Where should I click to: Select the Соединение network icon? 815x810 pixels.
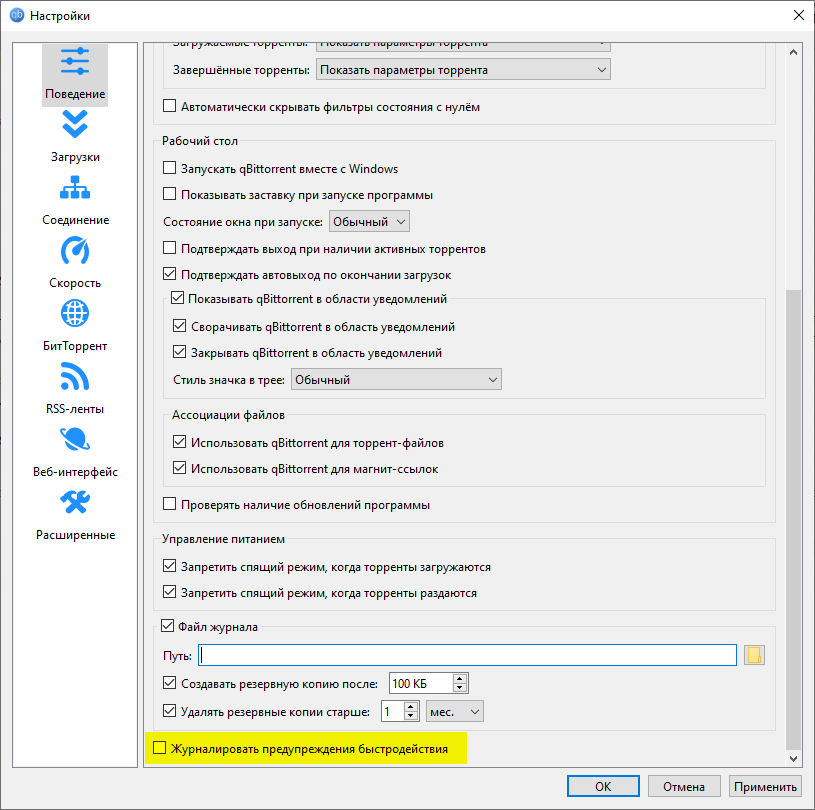75,187
